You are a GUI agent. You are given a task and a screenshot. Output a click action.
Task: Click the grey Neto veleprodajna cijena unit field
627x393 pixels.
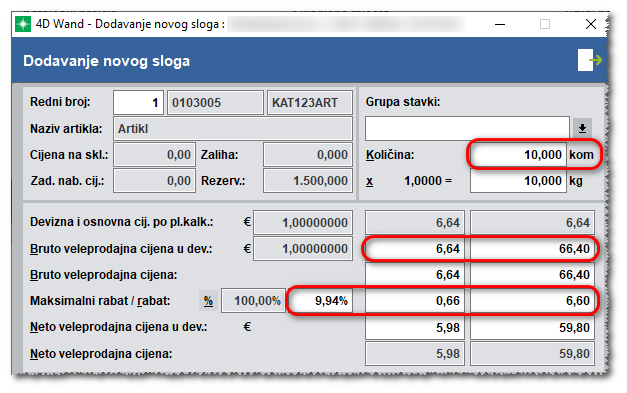click(x=415, y=353)
